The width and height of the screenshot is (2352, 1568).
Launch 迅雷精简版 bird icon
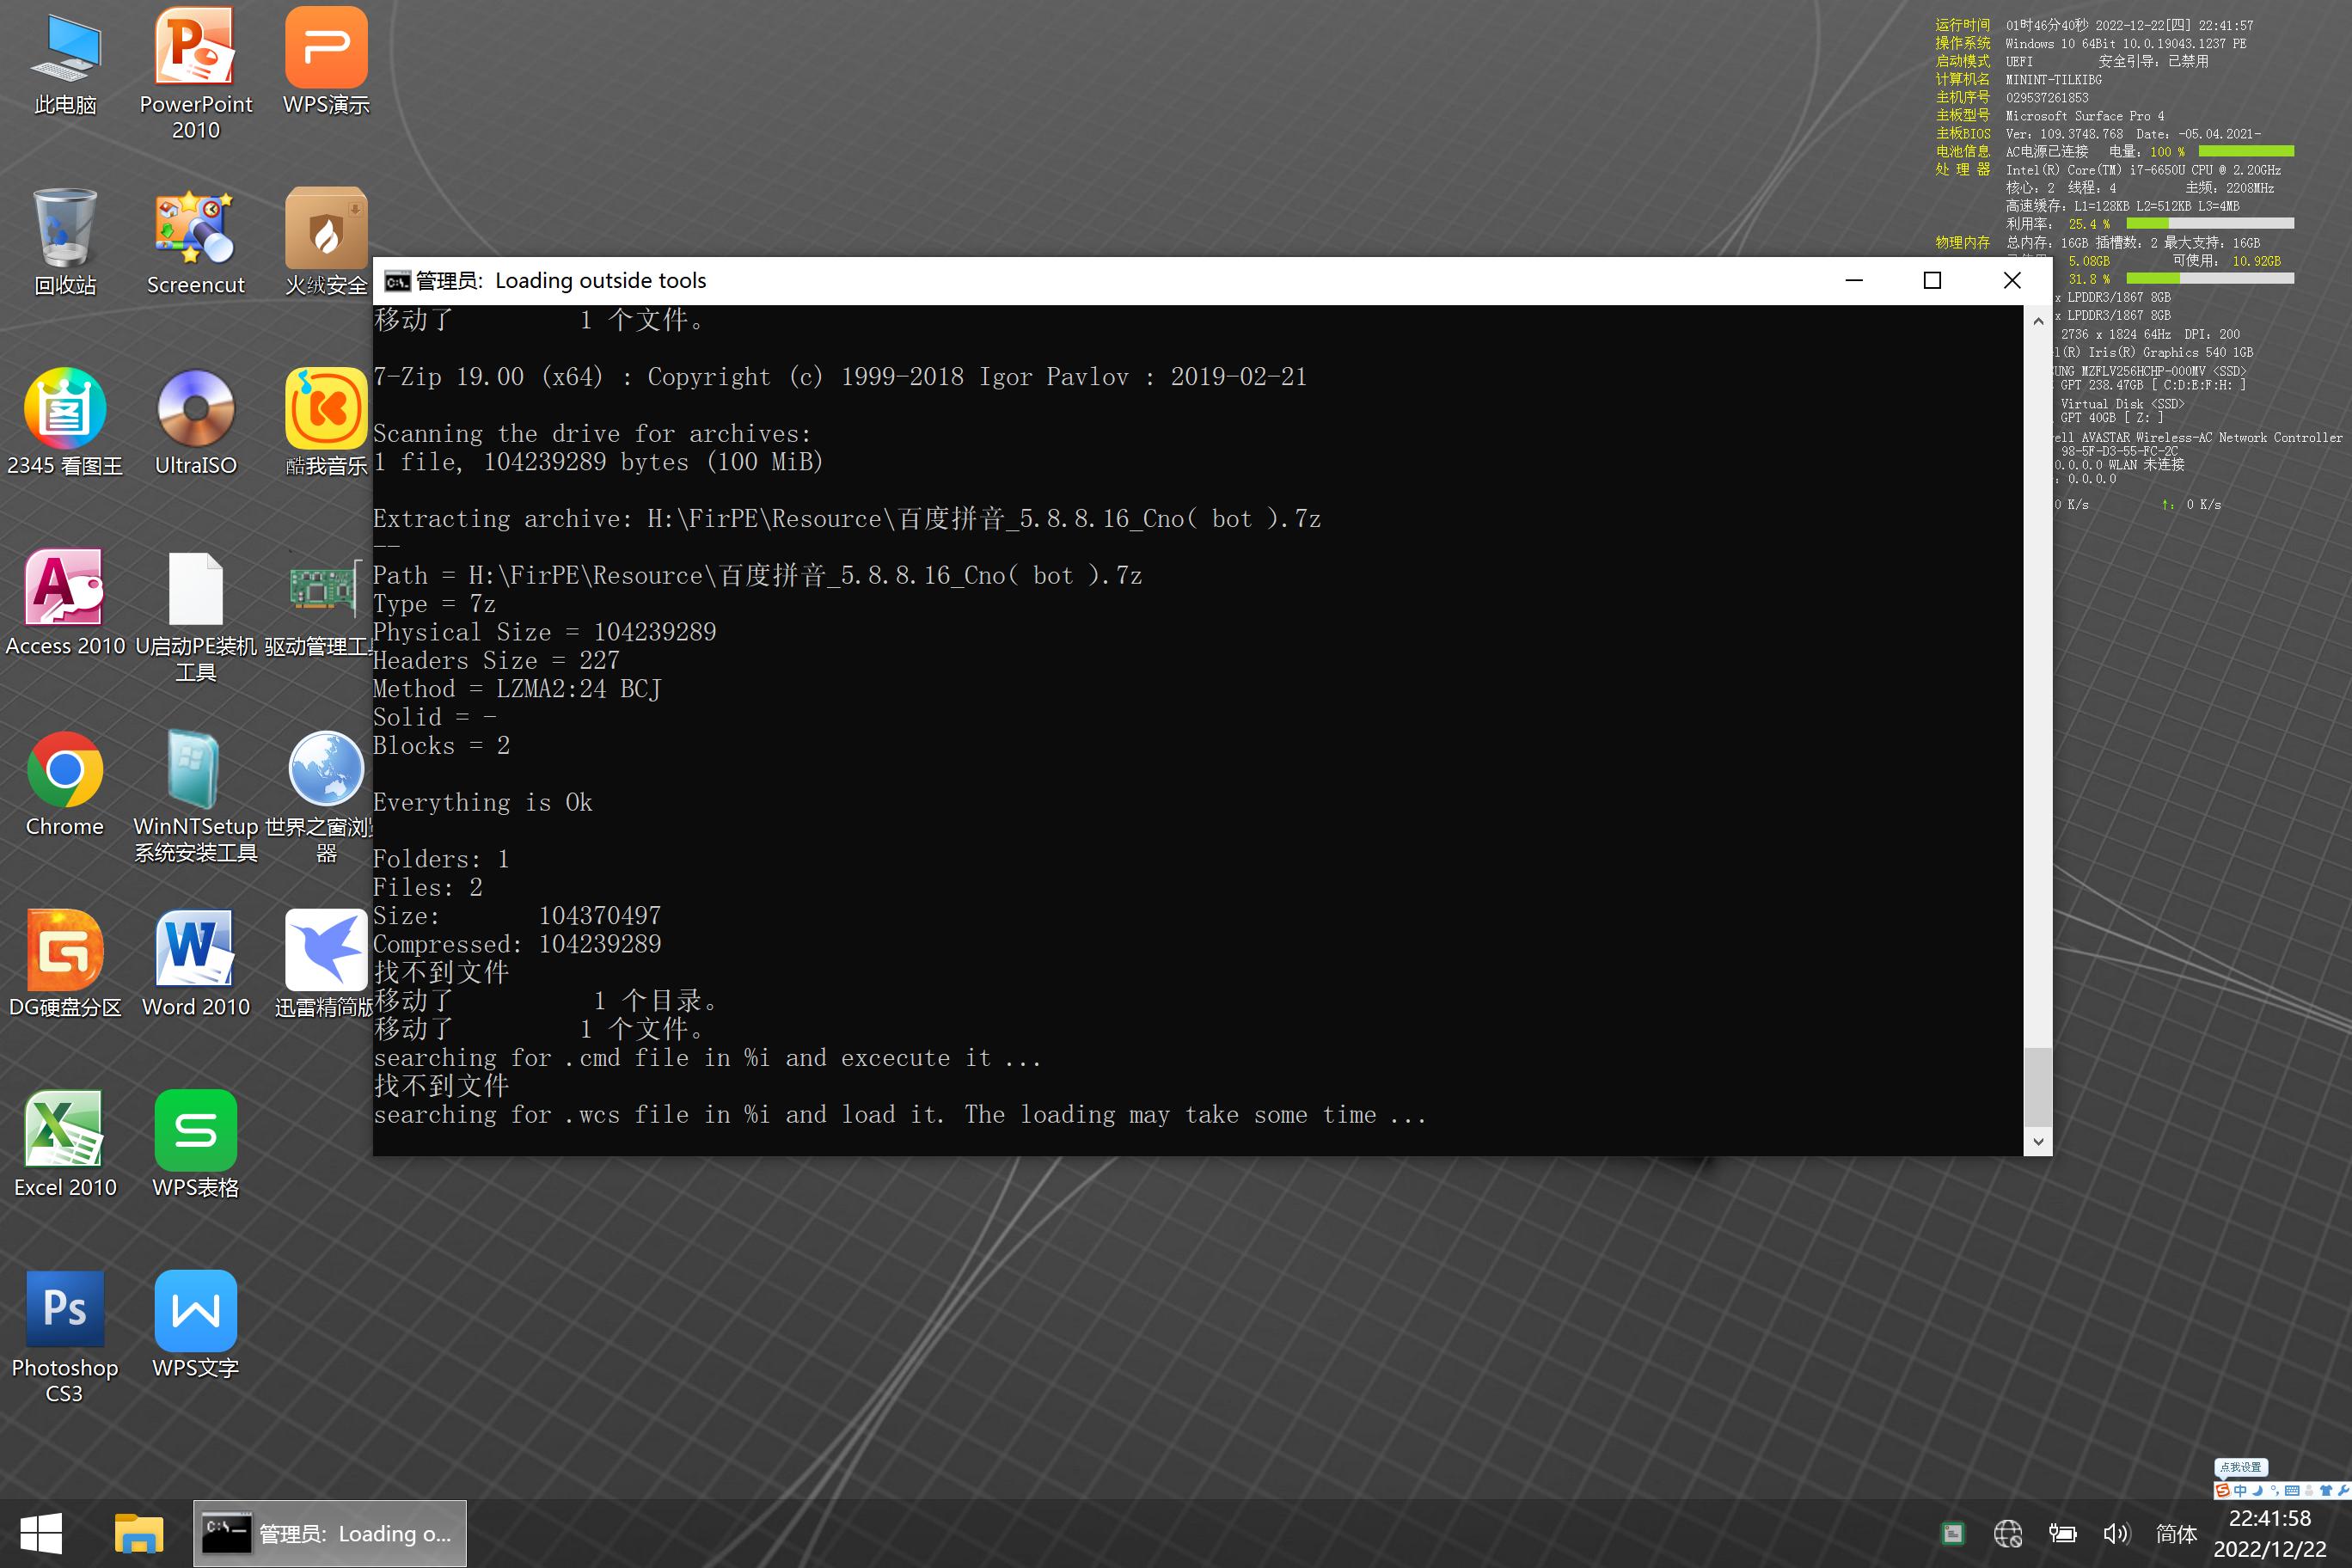tap(324, 964)
